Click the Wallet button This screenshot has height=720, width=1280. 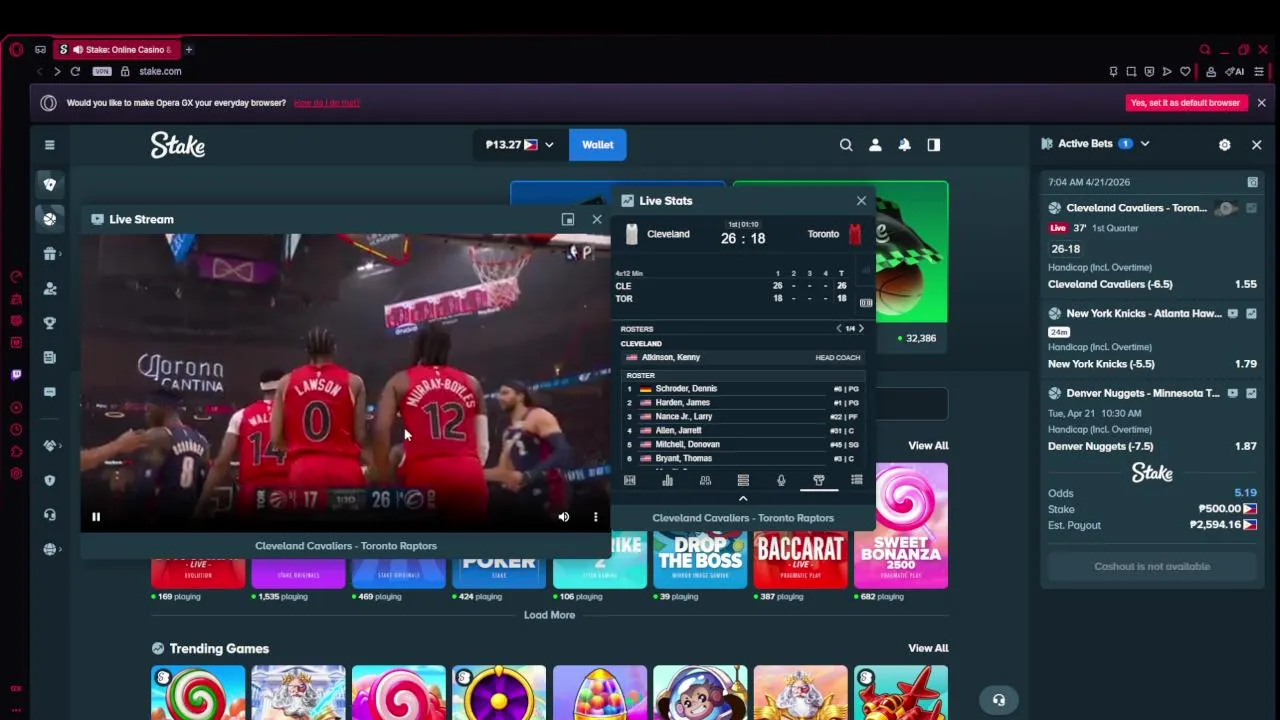pos(598,145)
